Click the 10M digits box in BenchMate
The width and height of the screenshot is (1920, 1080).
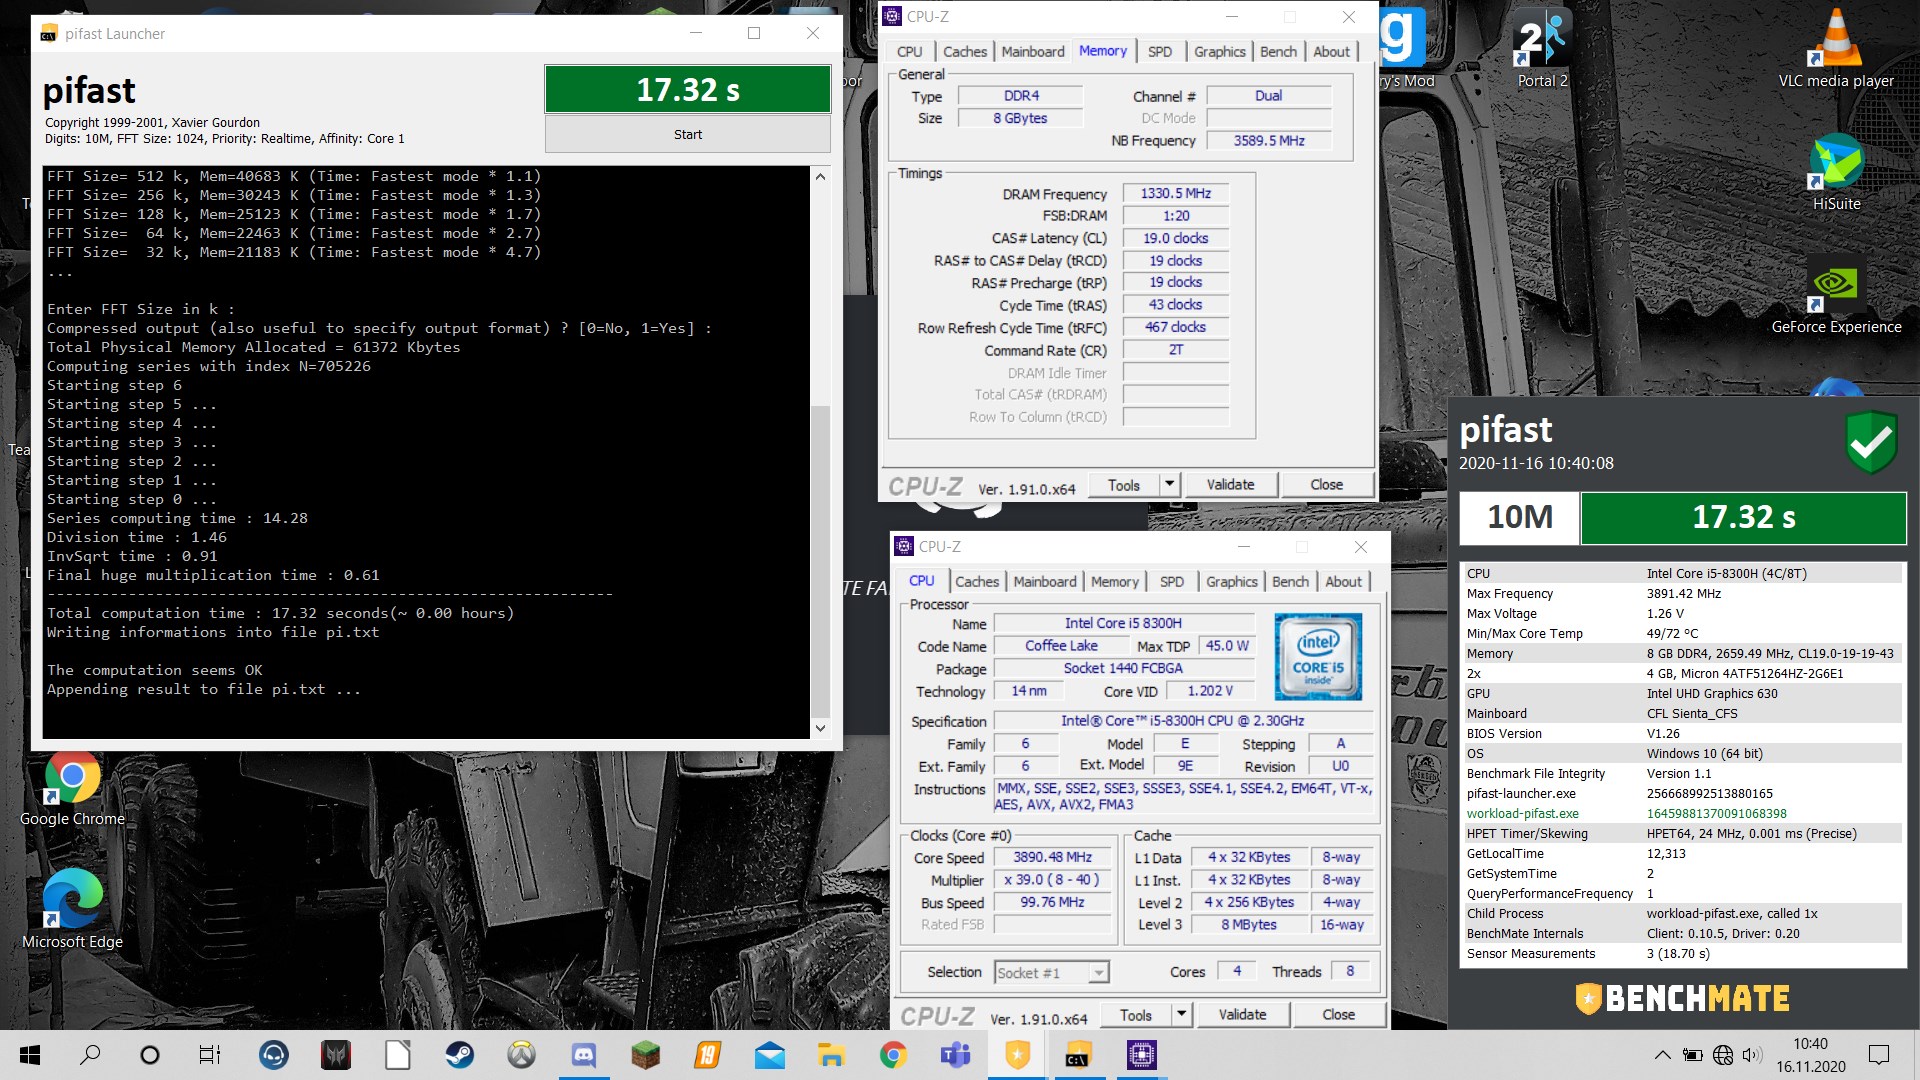coord(1519,517)
